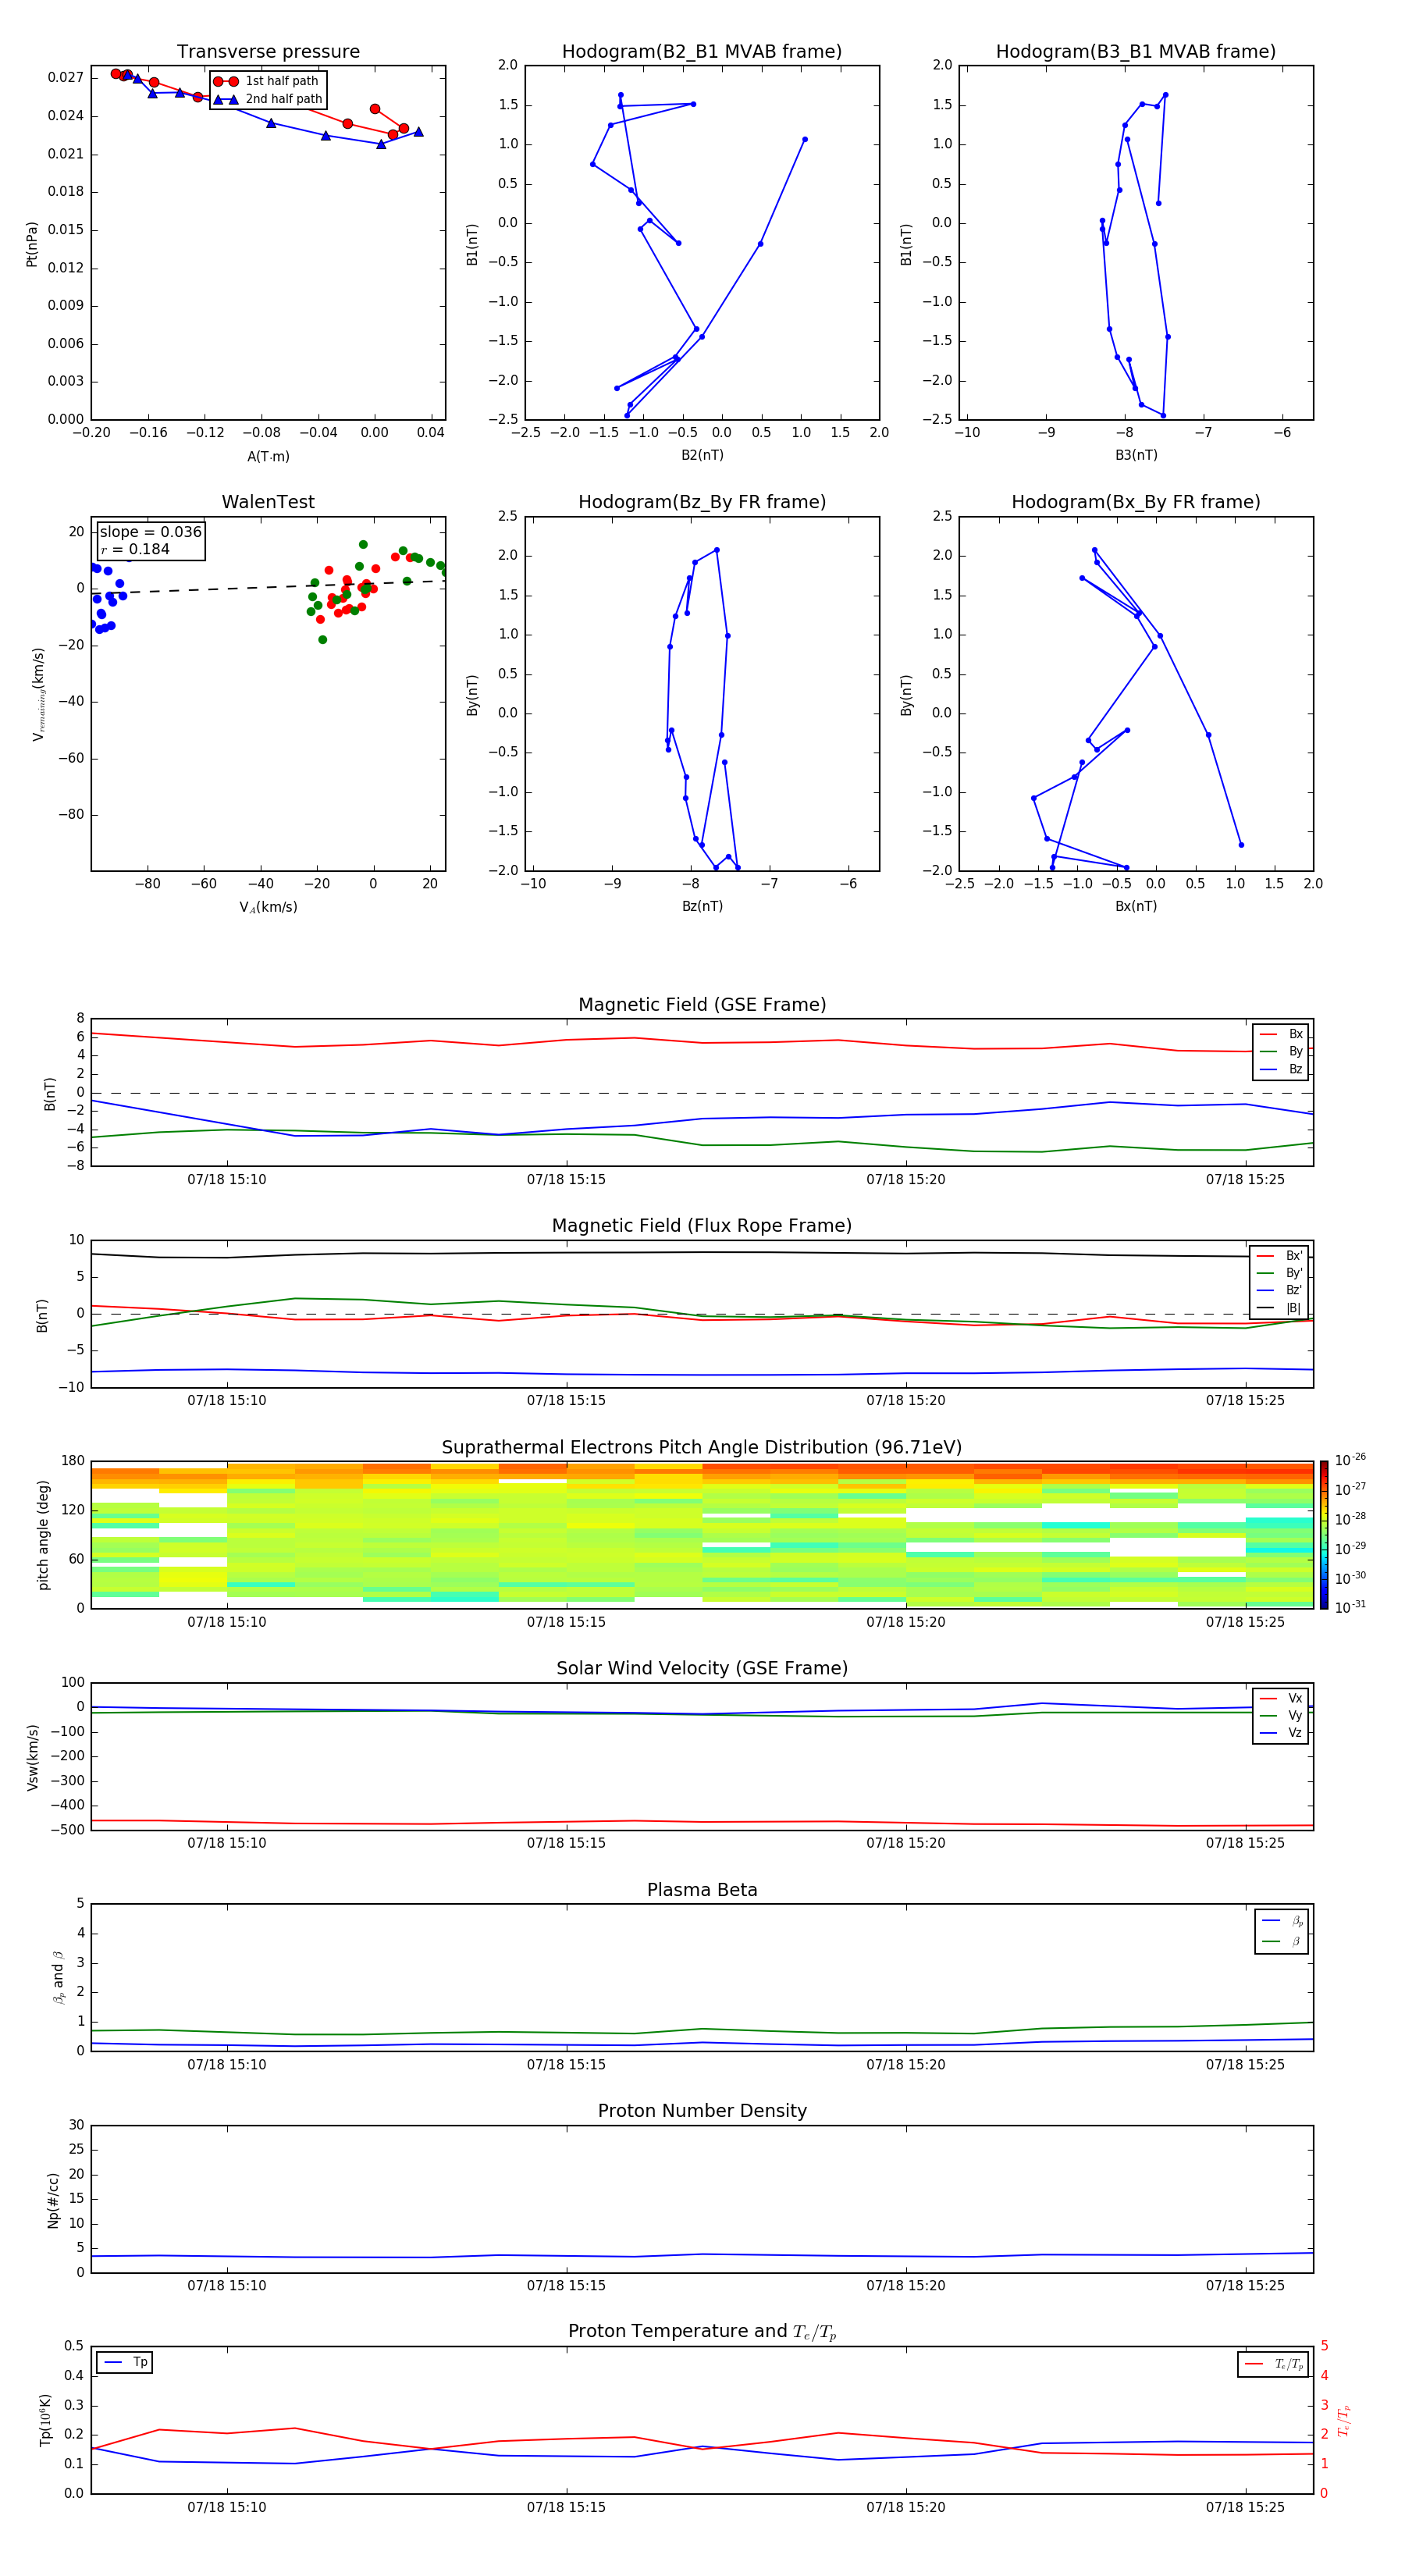The height and width of the screenshot is (2576, 1405).
Task: Click the 'Np(#/cc)' axis label
Action: [53, 2200]
